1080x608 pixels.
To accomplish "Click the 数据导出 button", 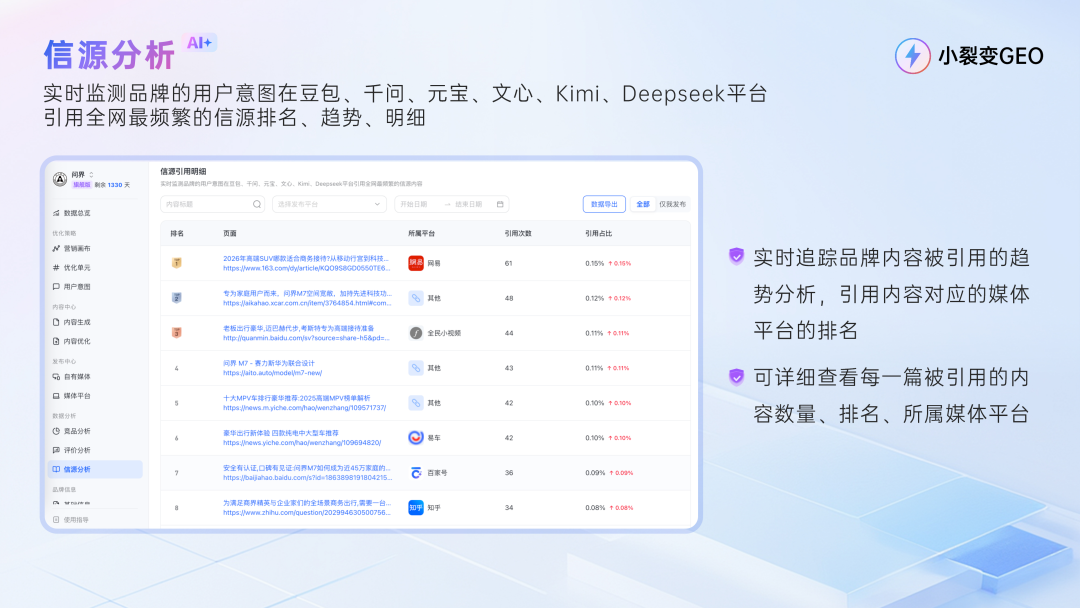I will click(x=604, y=205).
